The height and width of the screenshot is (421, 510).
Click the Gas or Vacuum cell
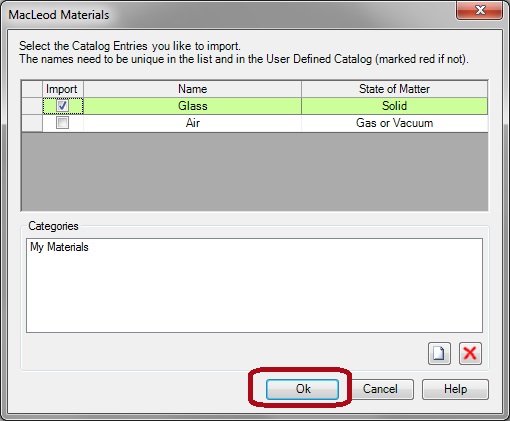point(394,123)
